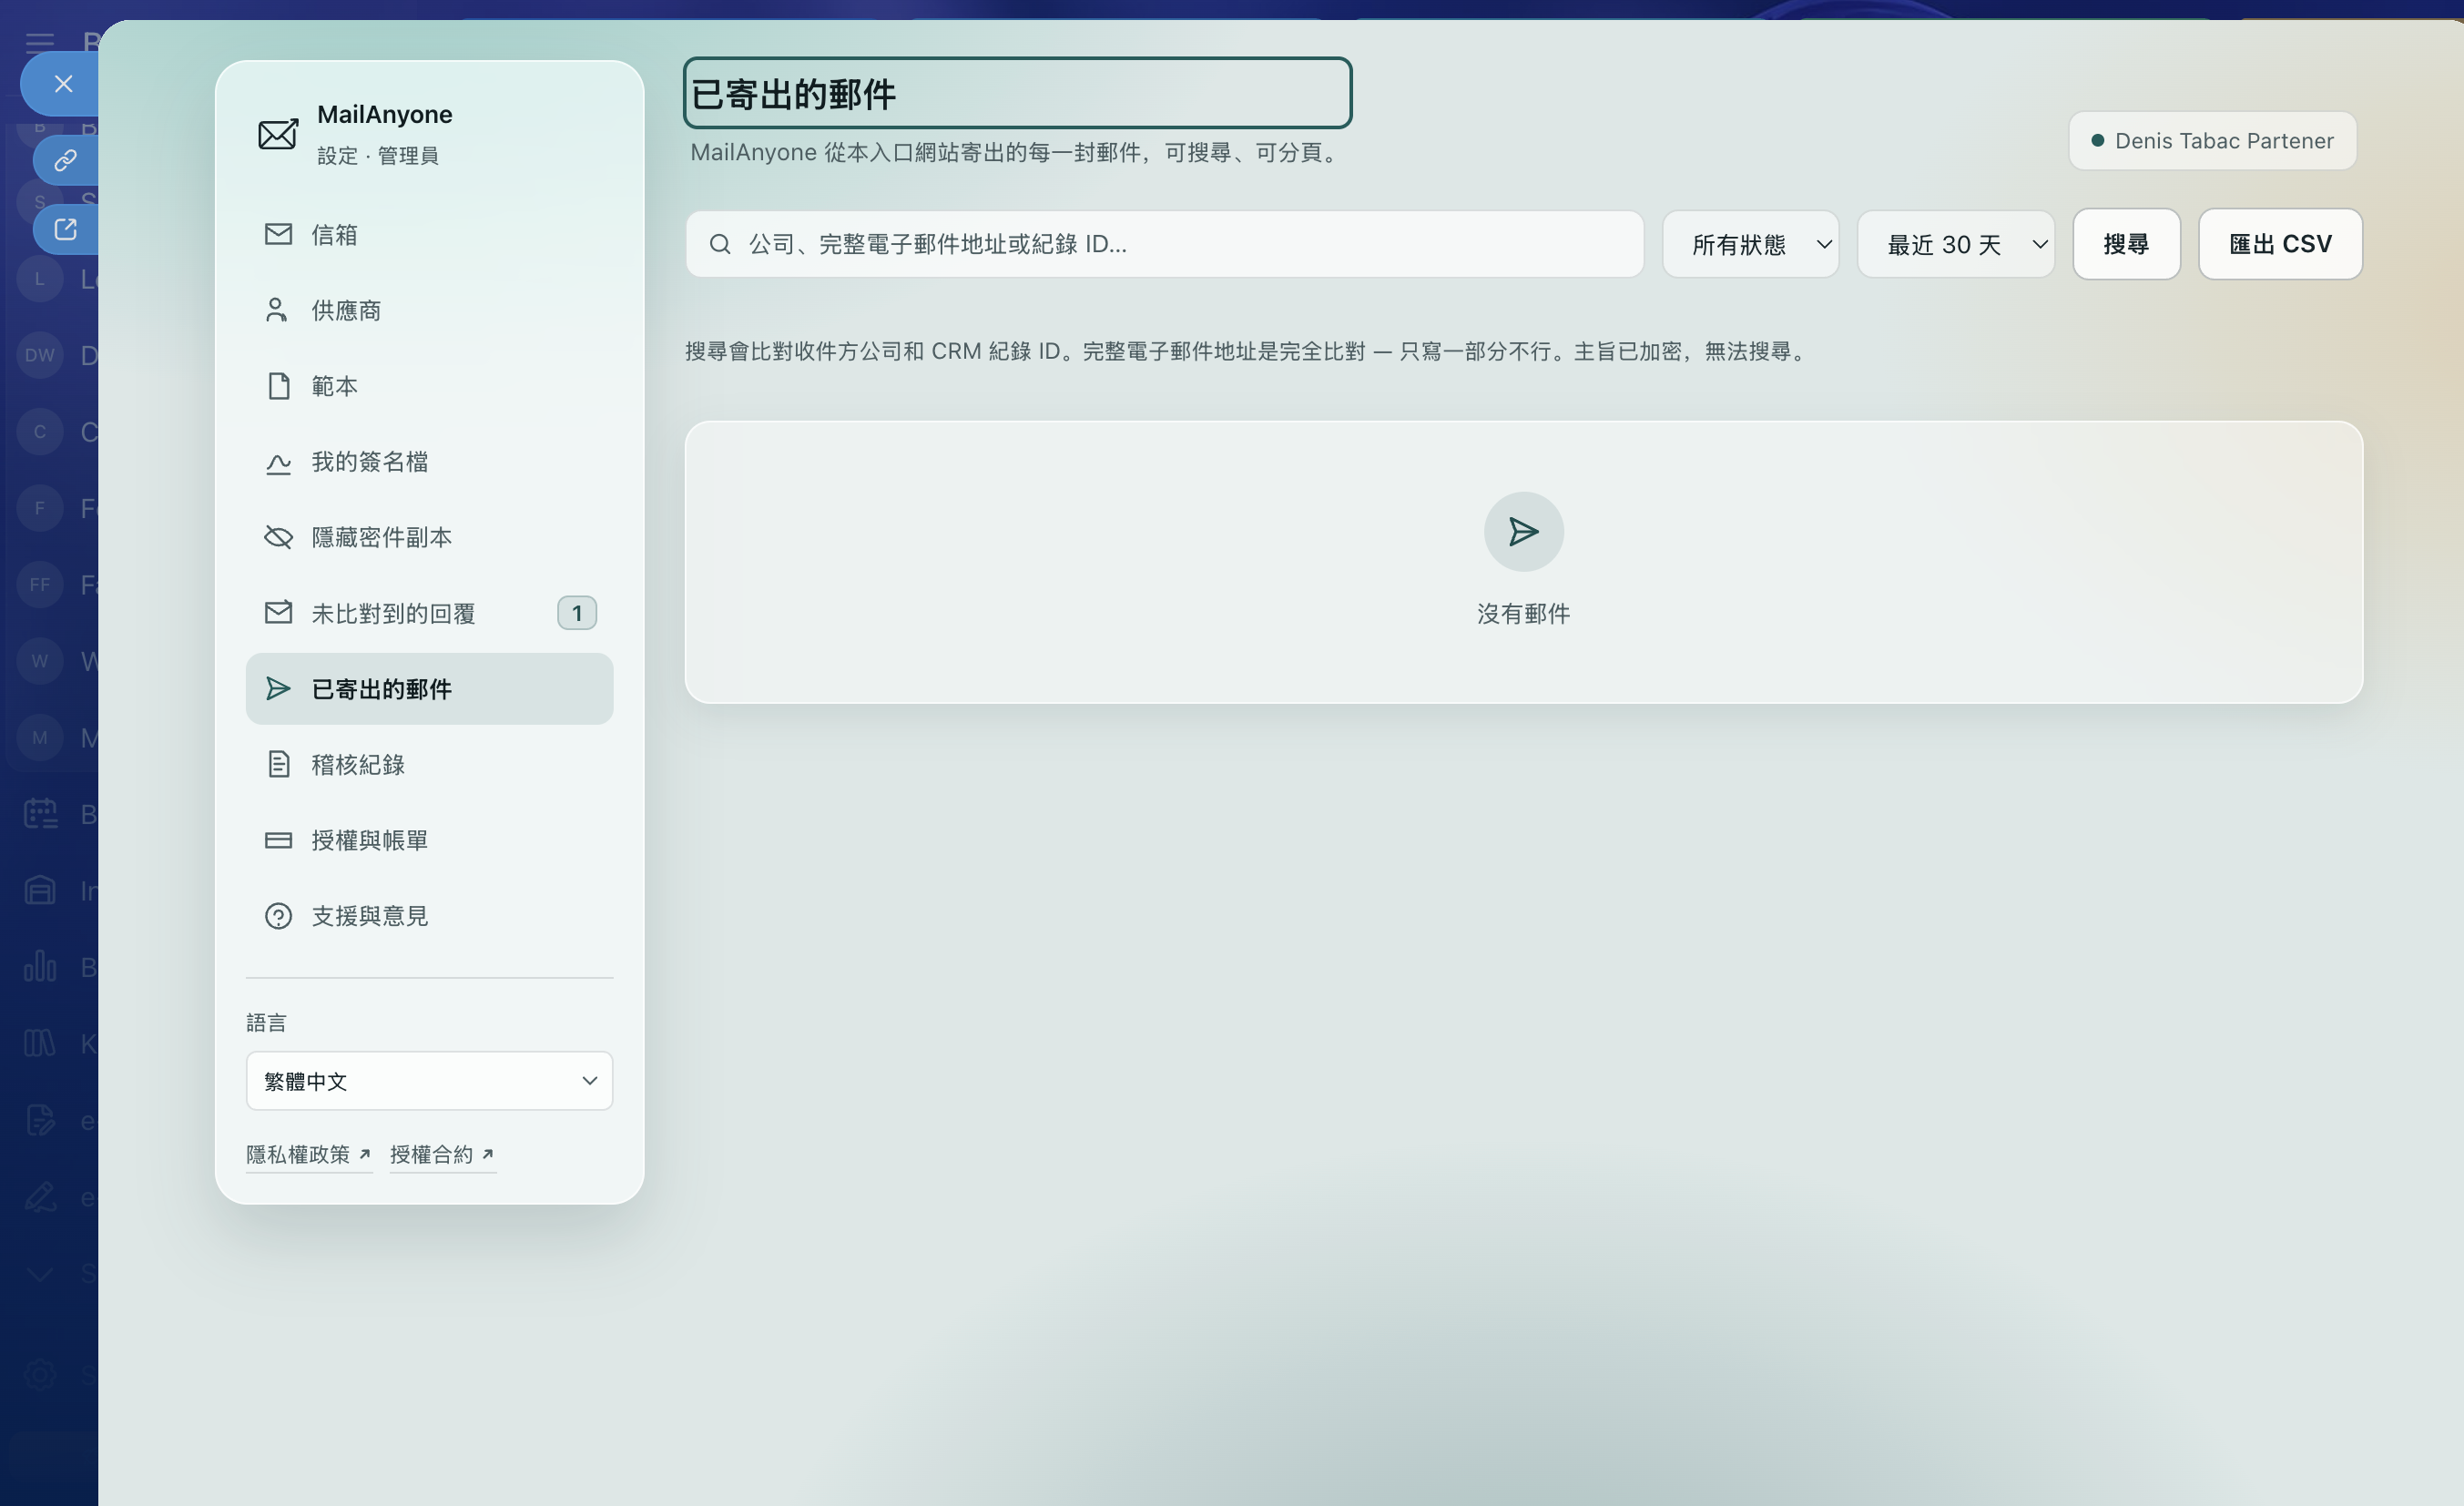Click the 設定 · 管理員 subtitle text
The image size is (2464, 1506).
tap(378, 156)
